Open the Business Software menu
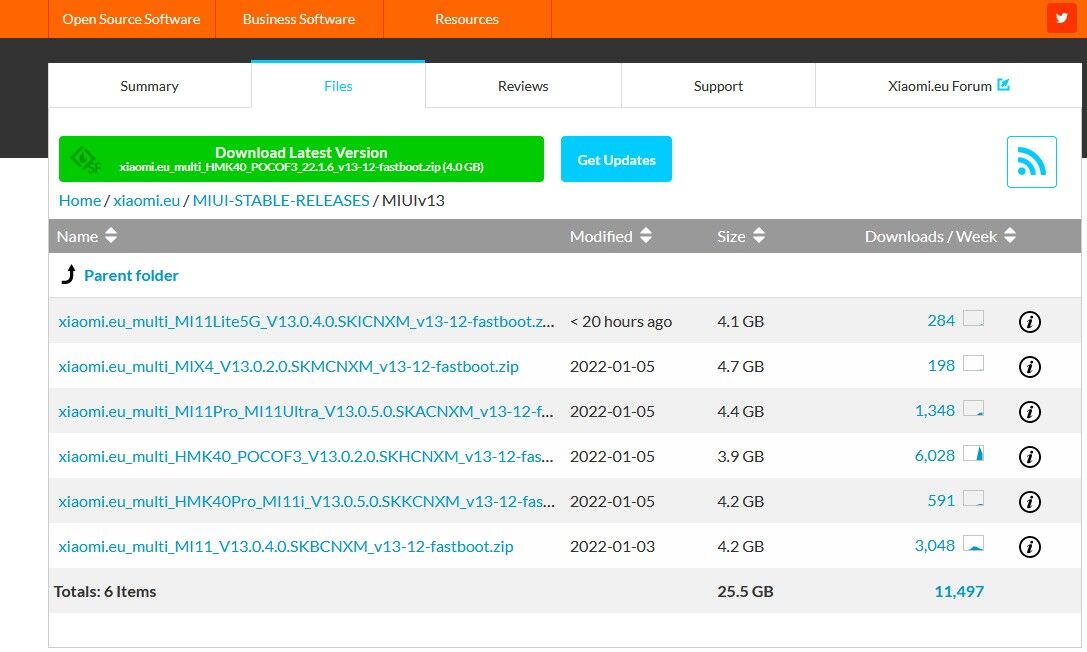1087x652 pixels. pos(299,19)
